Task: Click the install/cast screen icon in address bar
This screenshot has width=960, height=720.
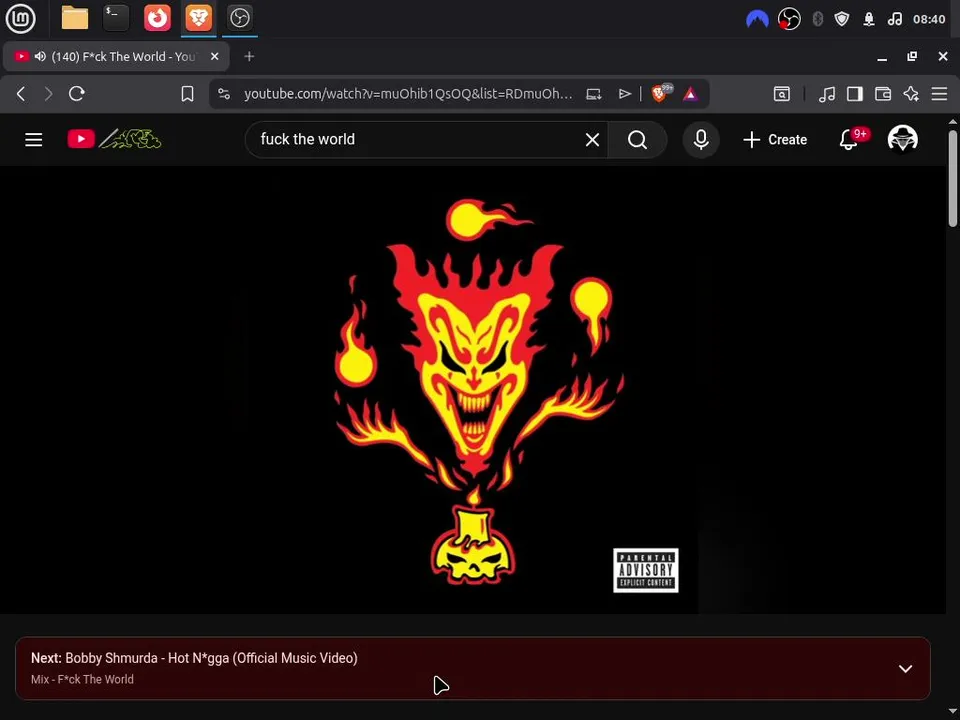Action: (594, 94)
